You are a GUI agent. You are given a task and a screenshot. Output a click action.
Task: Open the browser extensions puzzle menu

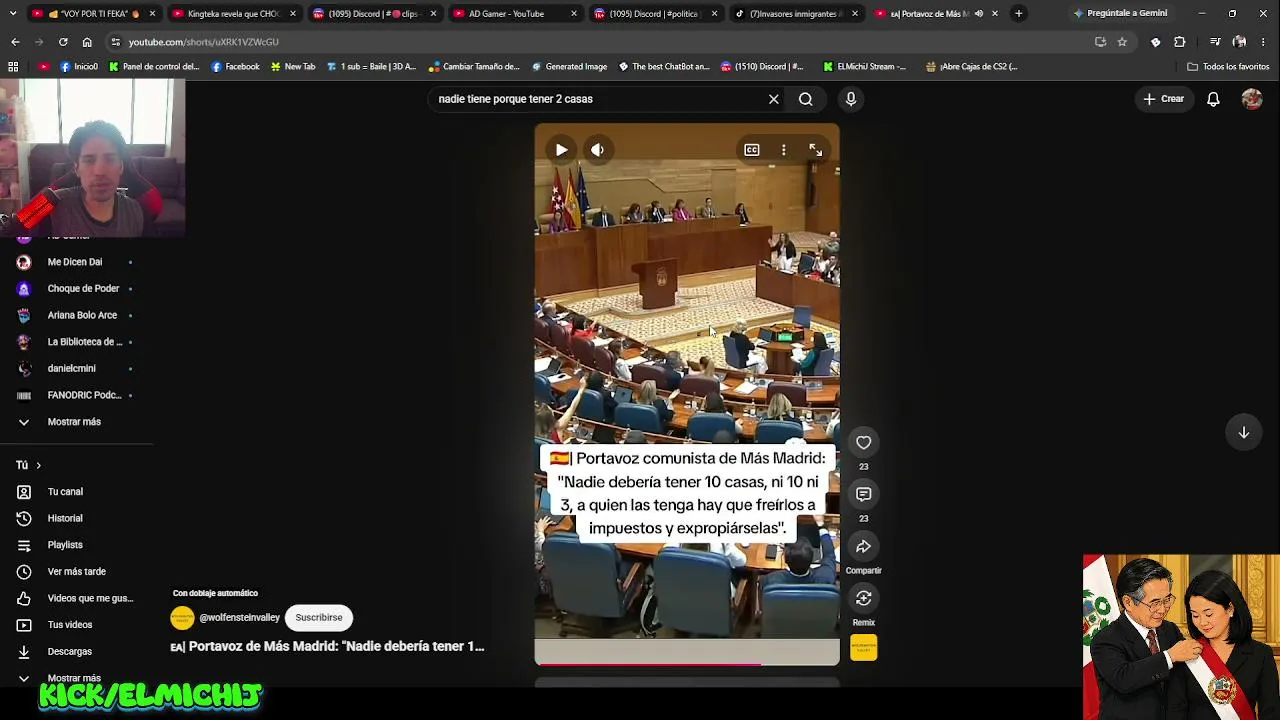click(x=1180, y=42)
